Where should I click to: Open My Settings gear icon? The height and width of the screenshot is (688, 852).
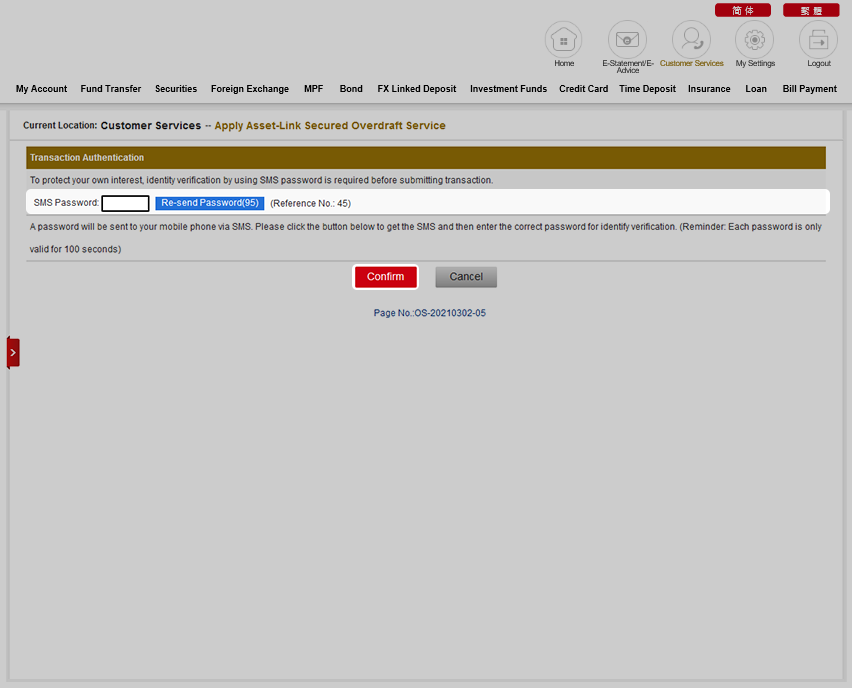[755, 40]
